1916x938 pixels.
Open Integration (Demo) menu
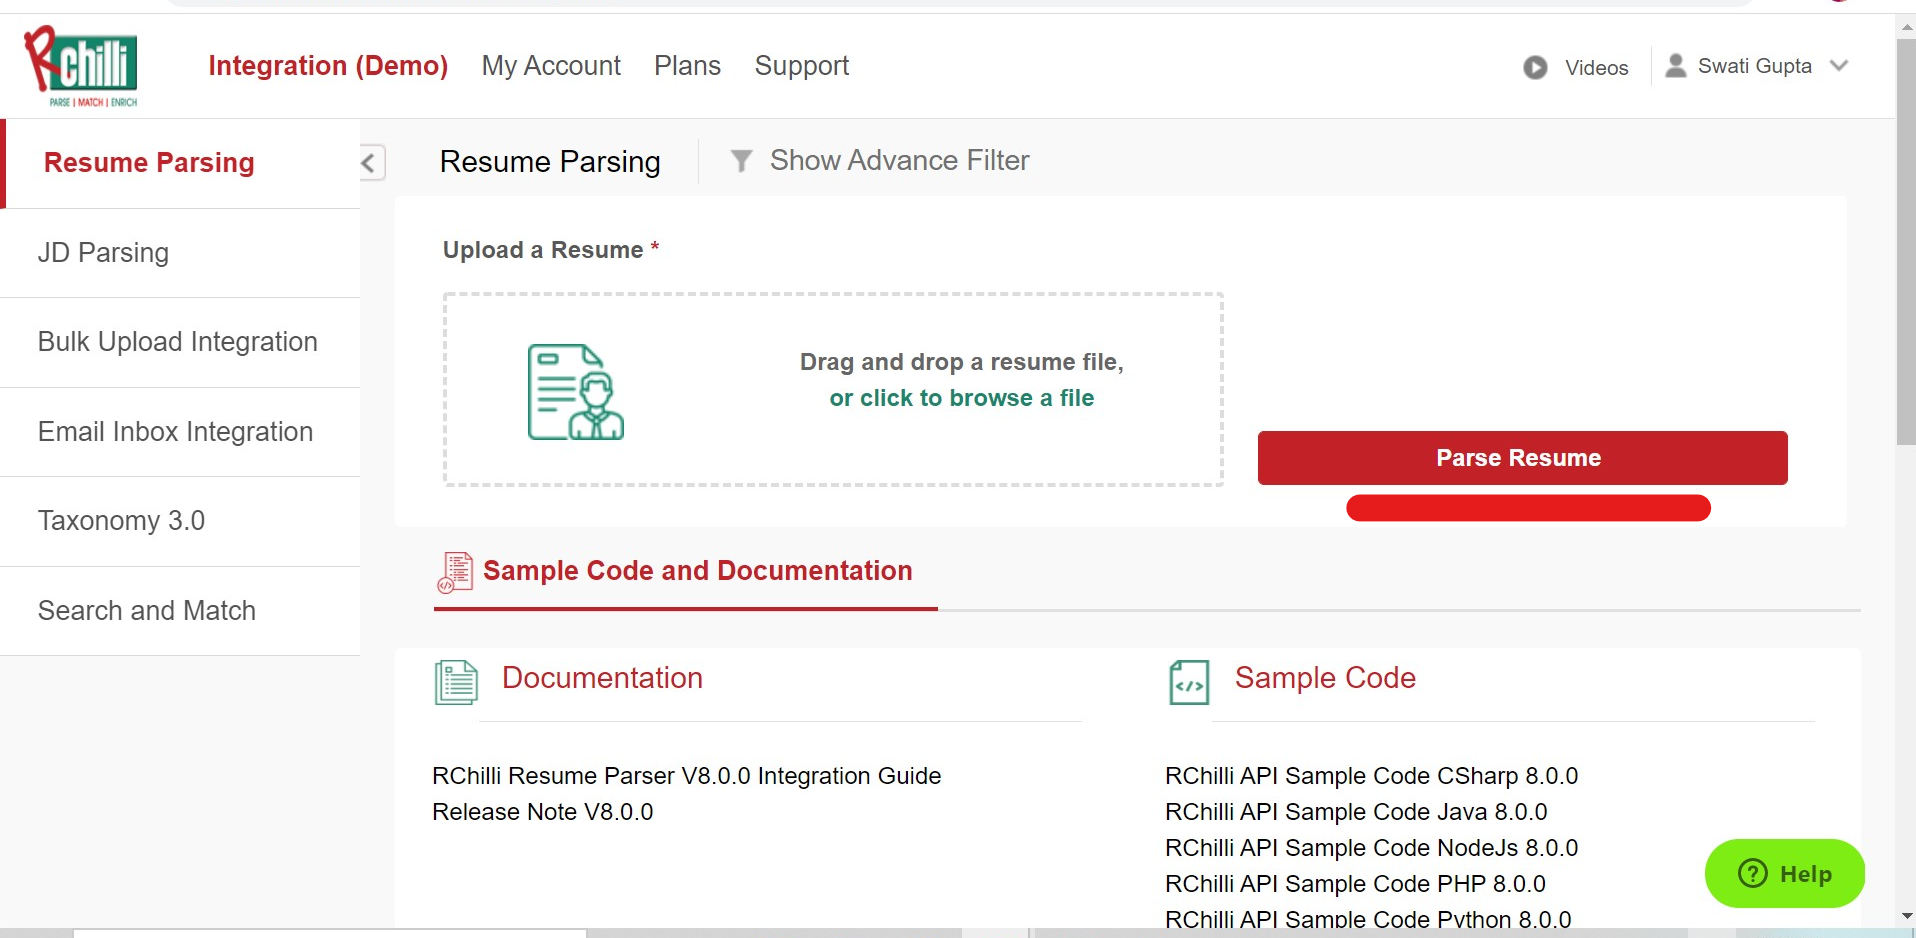click(x=328, y=66)
